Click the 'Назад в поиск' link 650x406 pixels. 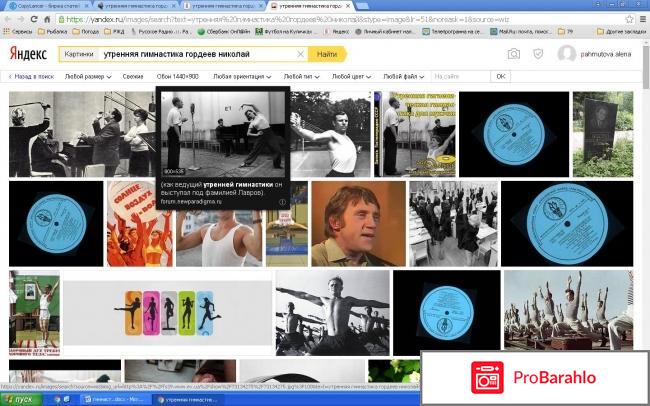coord(32,76)
